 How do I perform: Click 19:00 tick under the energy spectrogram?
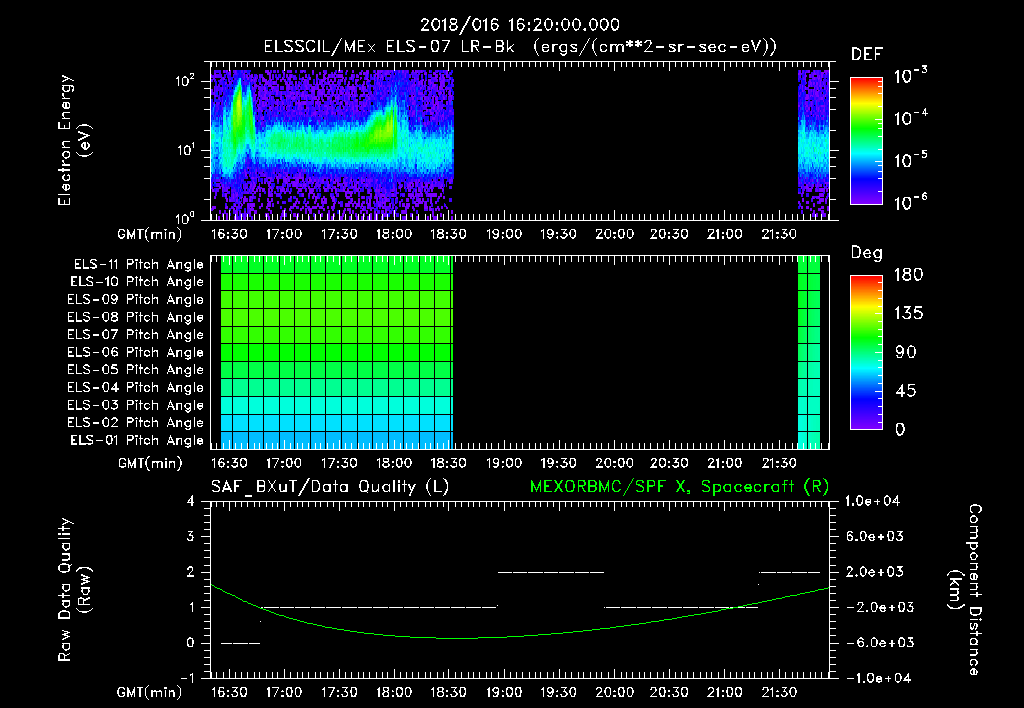point(504,234)
